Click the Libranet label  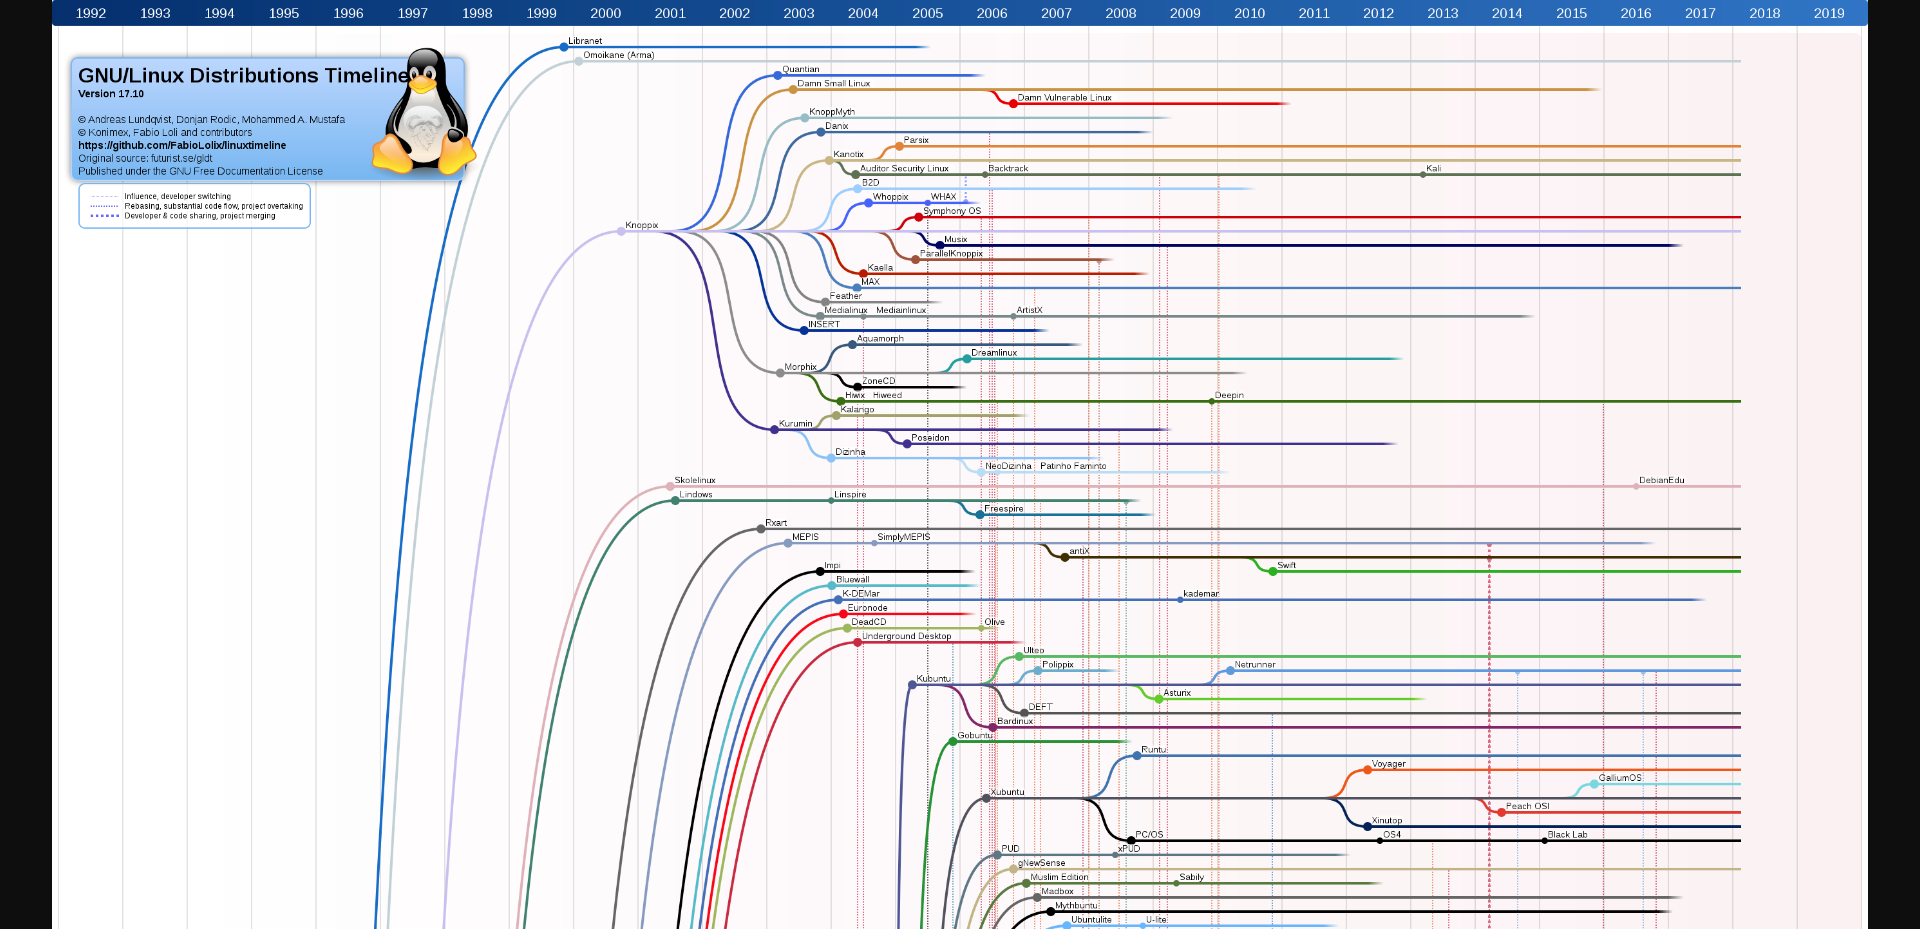click(585, 41)
